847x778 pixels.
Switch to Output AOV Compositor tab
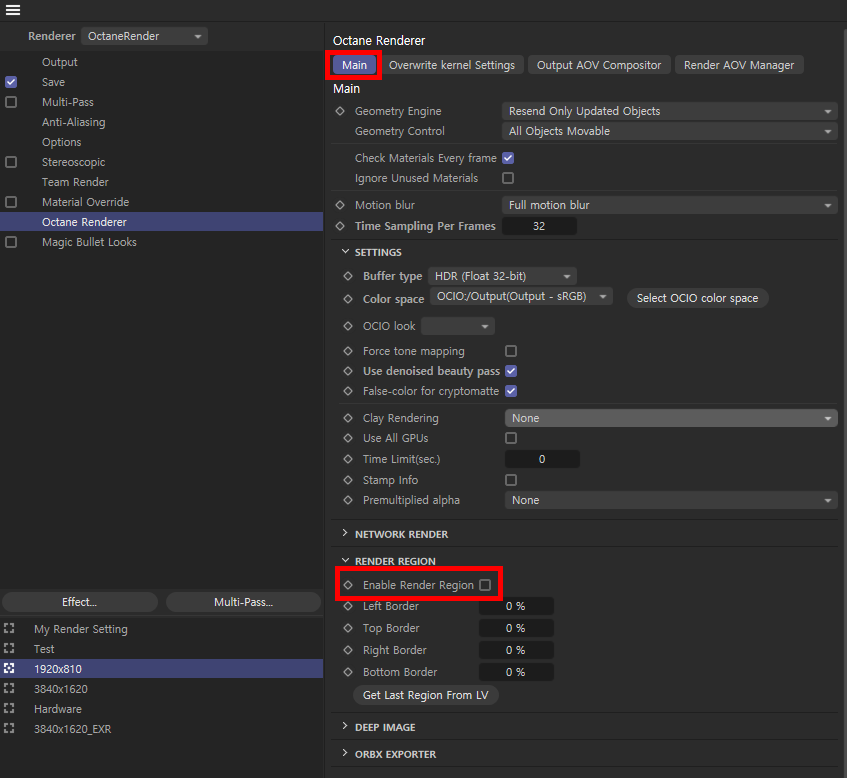(x=599, y=65)
